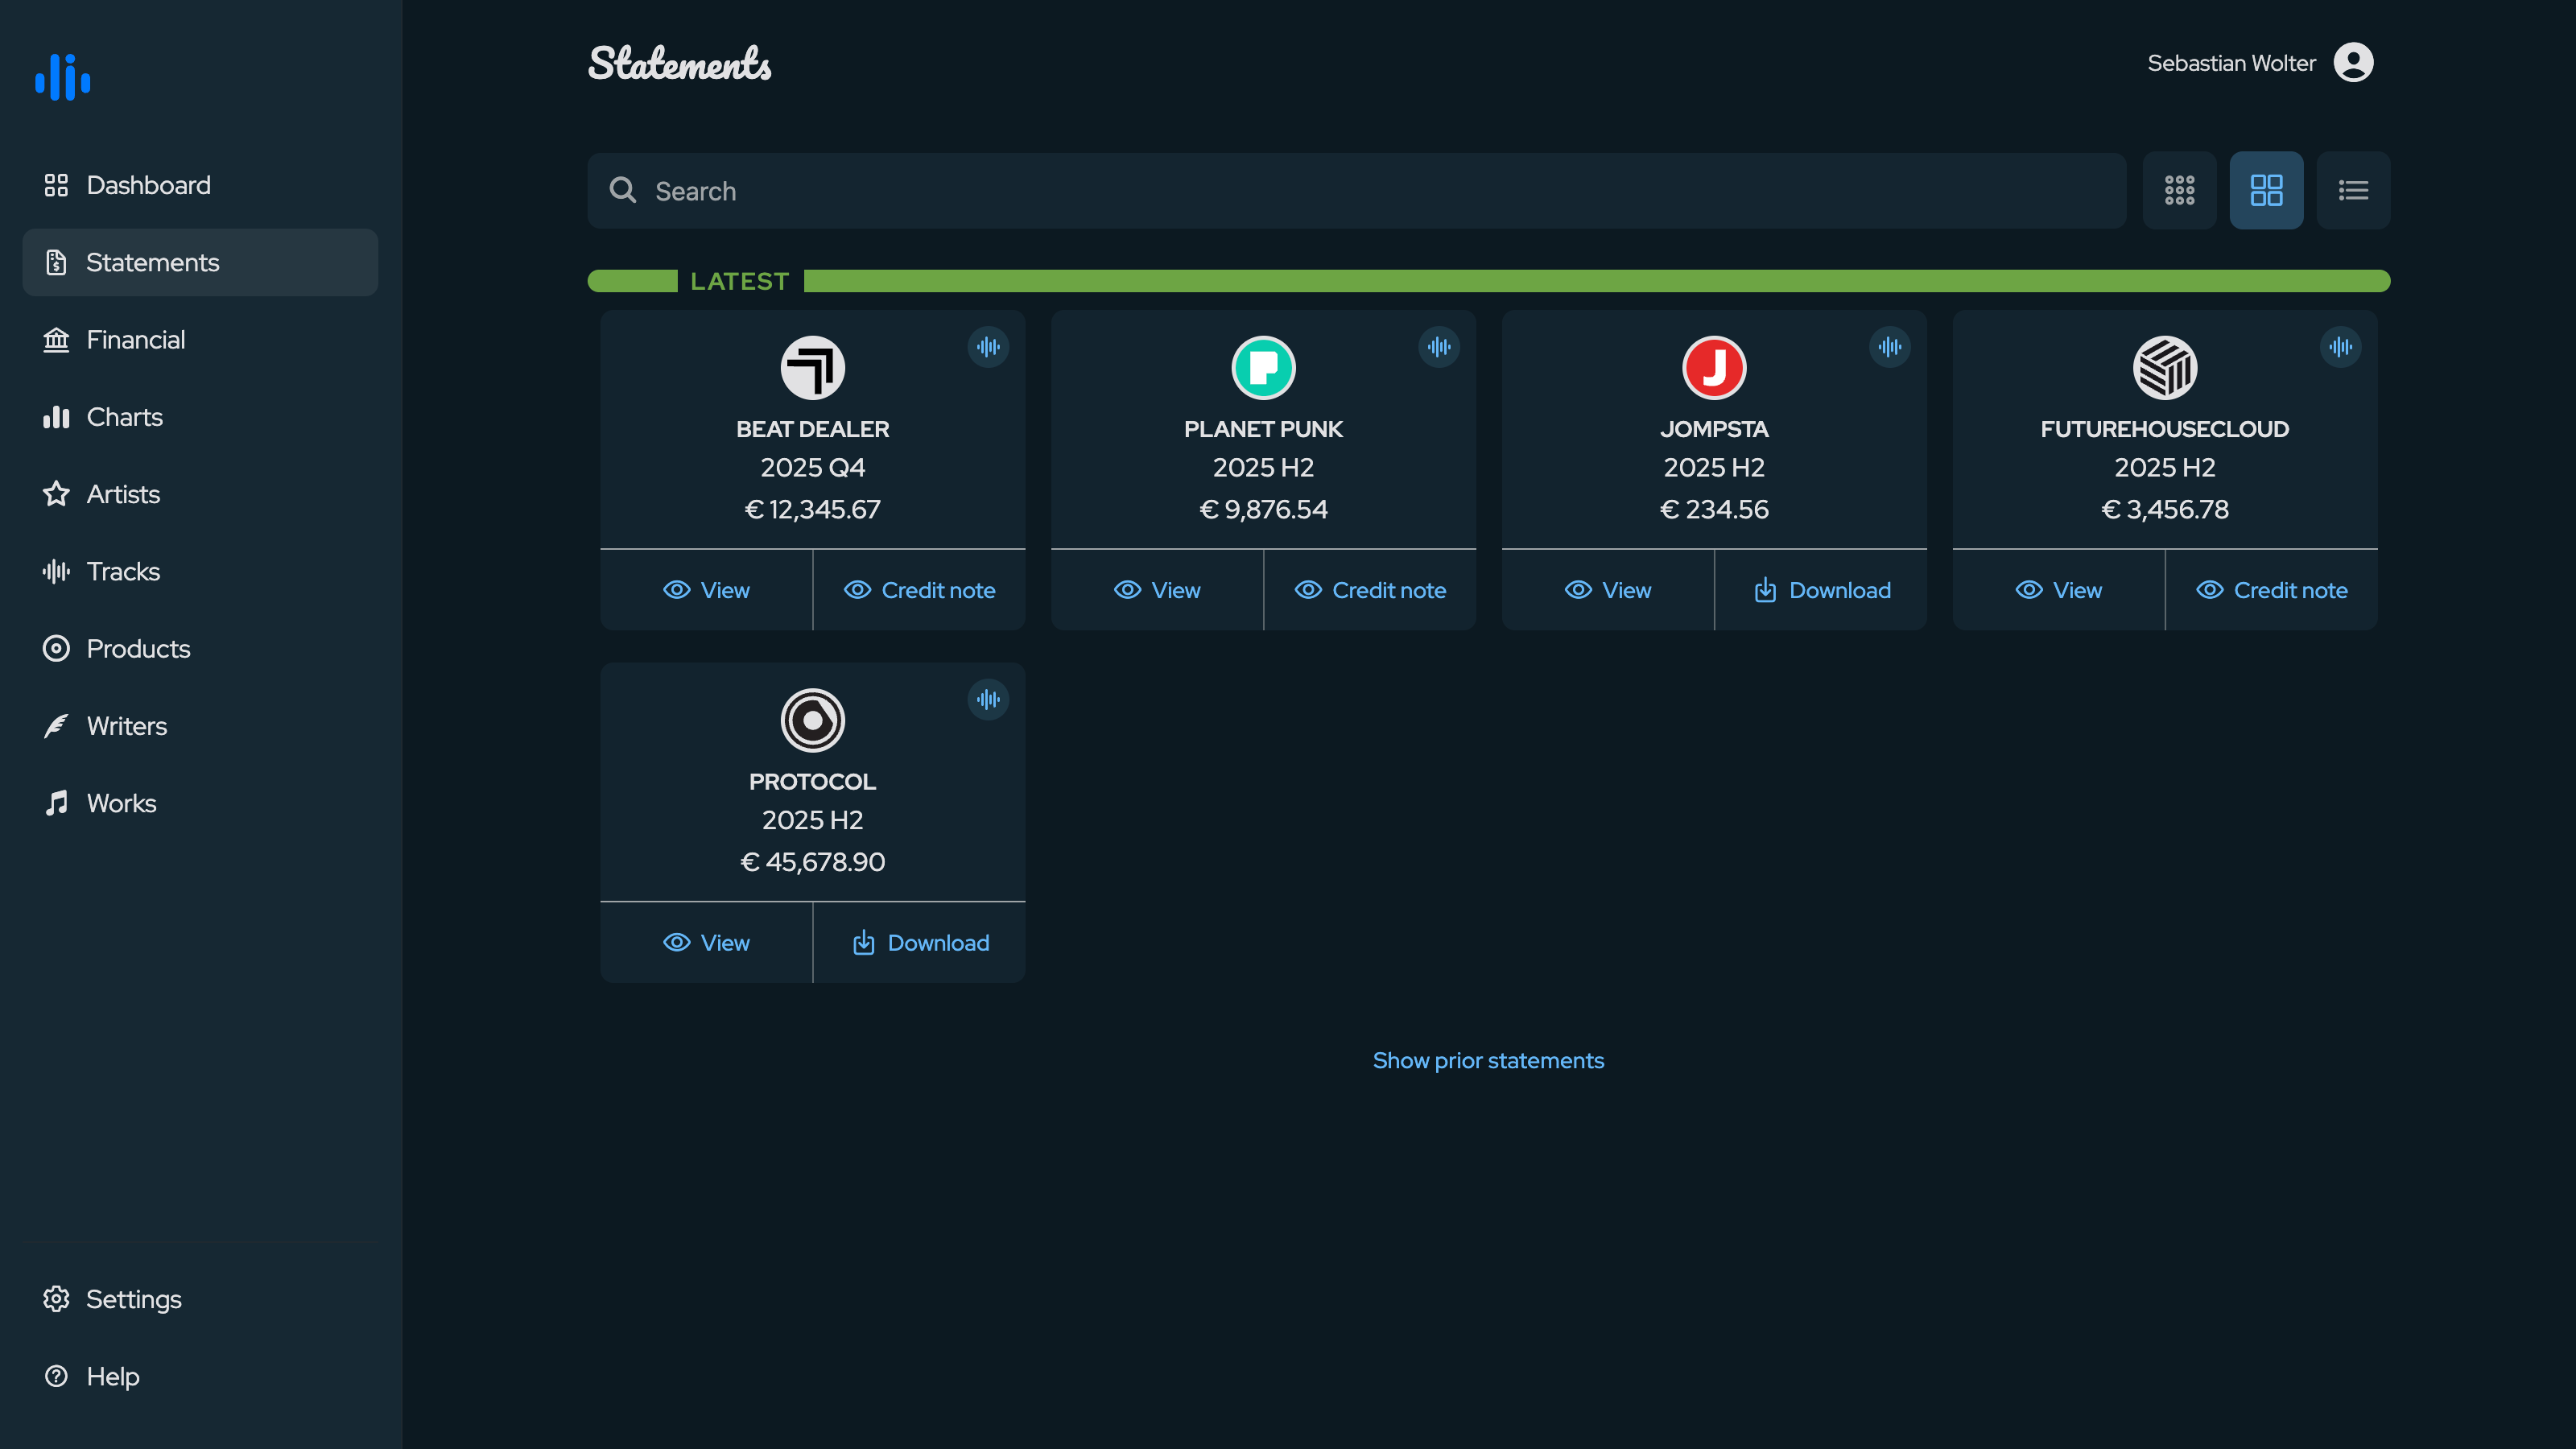
Task: Click the search magnifier icon
Action: (623, 190)
